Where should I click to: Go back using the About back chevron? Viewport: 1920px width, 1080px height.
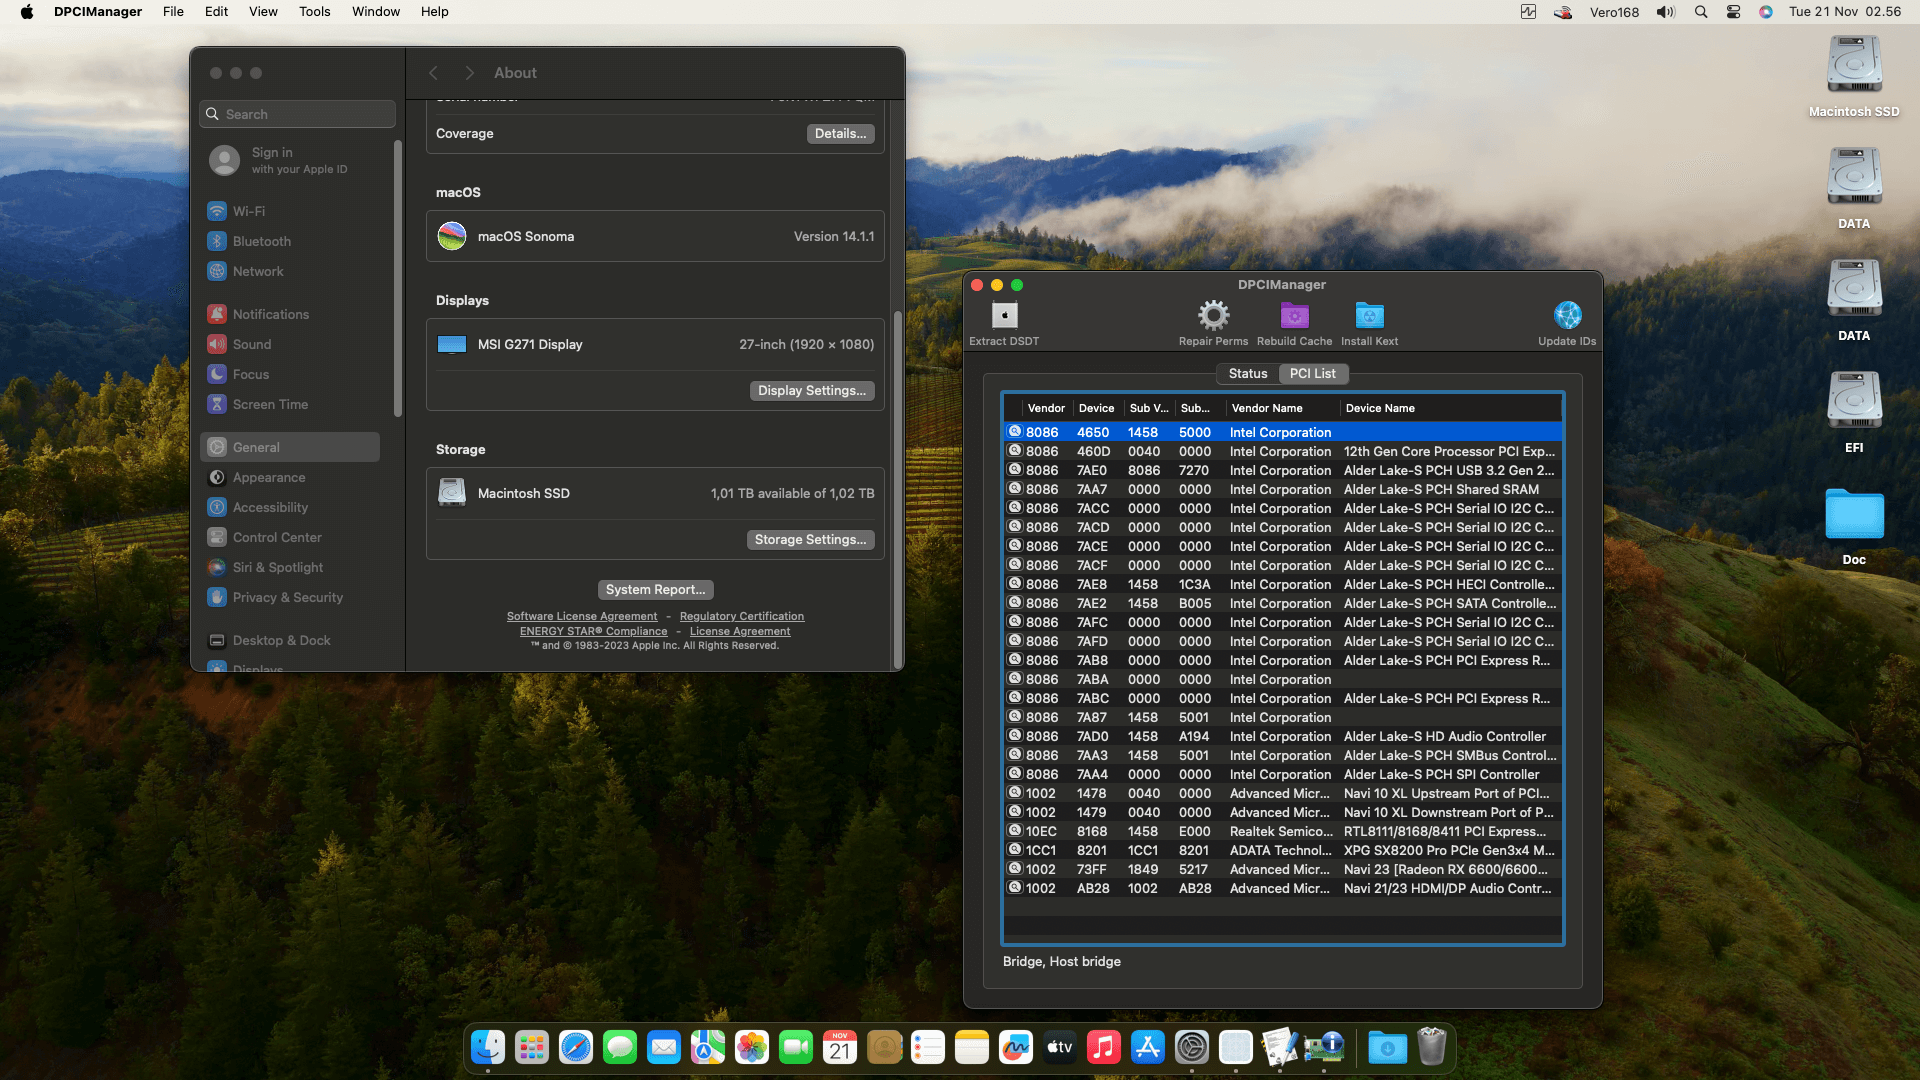point(433,73)
